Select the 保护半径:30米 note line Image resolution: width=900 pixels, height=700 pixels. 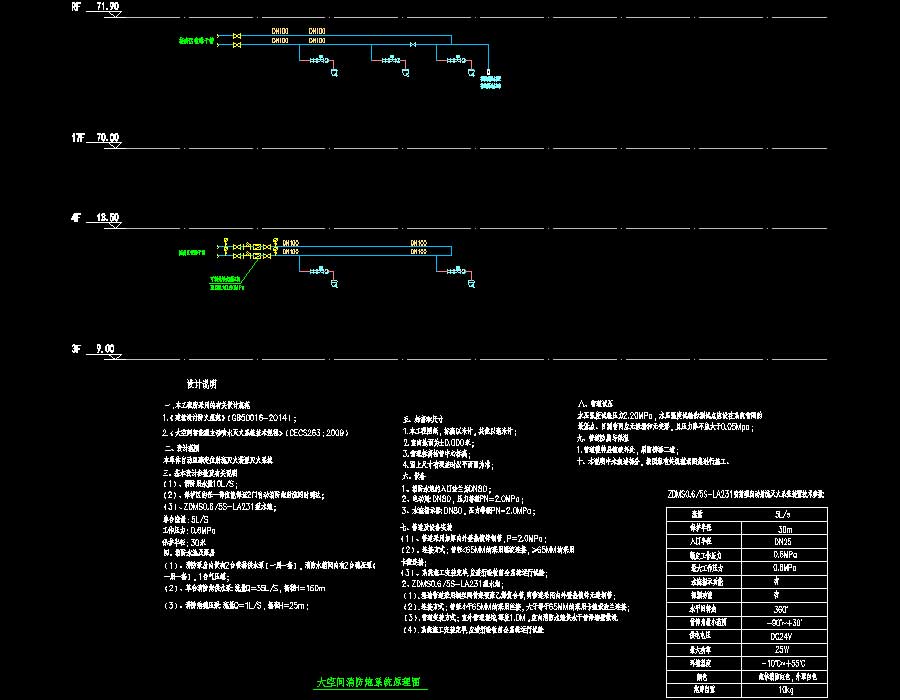(x=185, y=542)
